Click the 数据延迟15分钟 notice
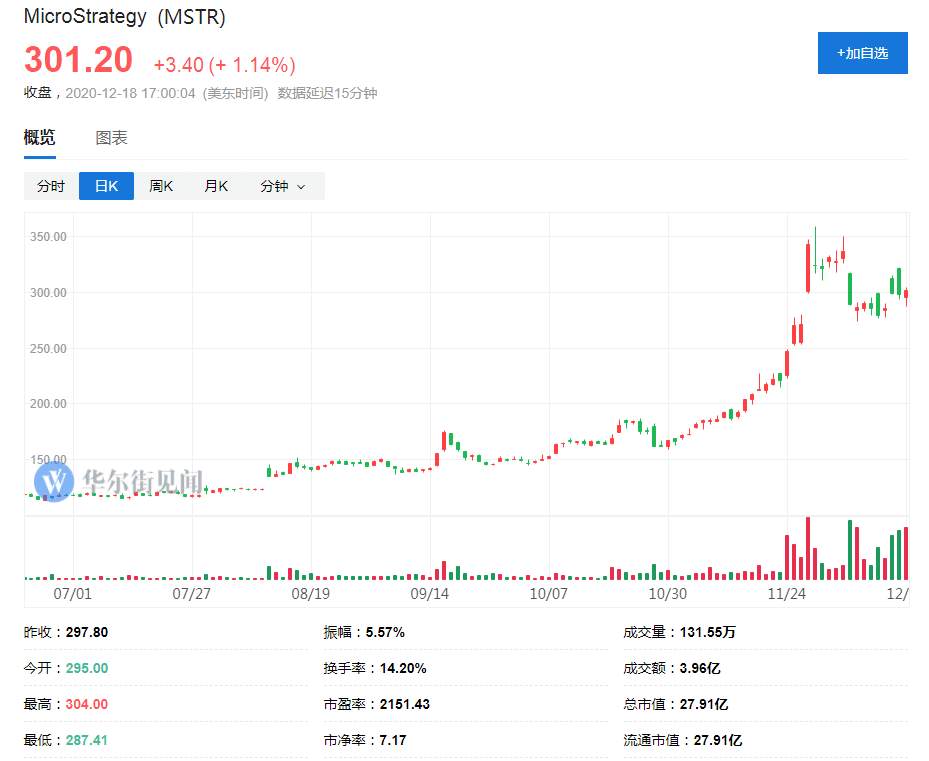 pos(327,93)
